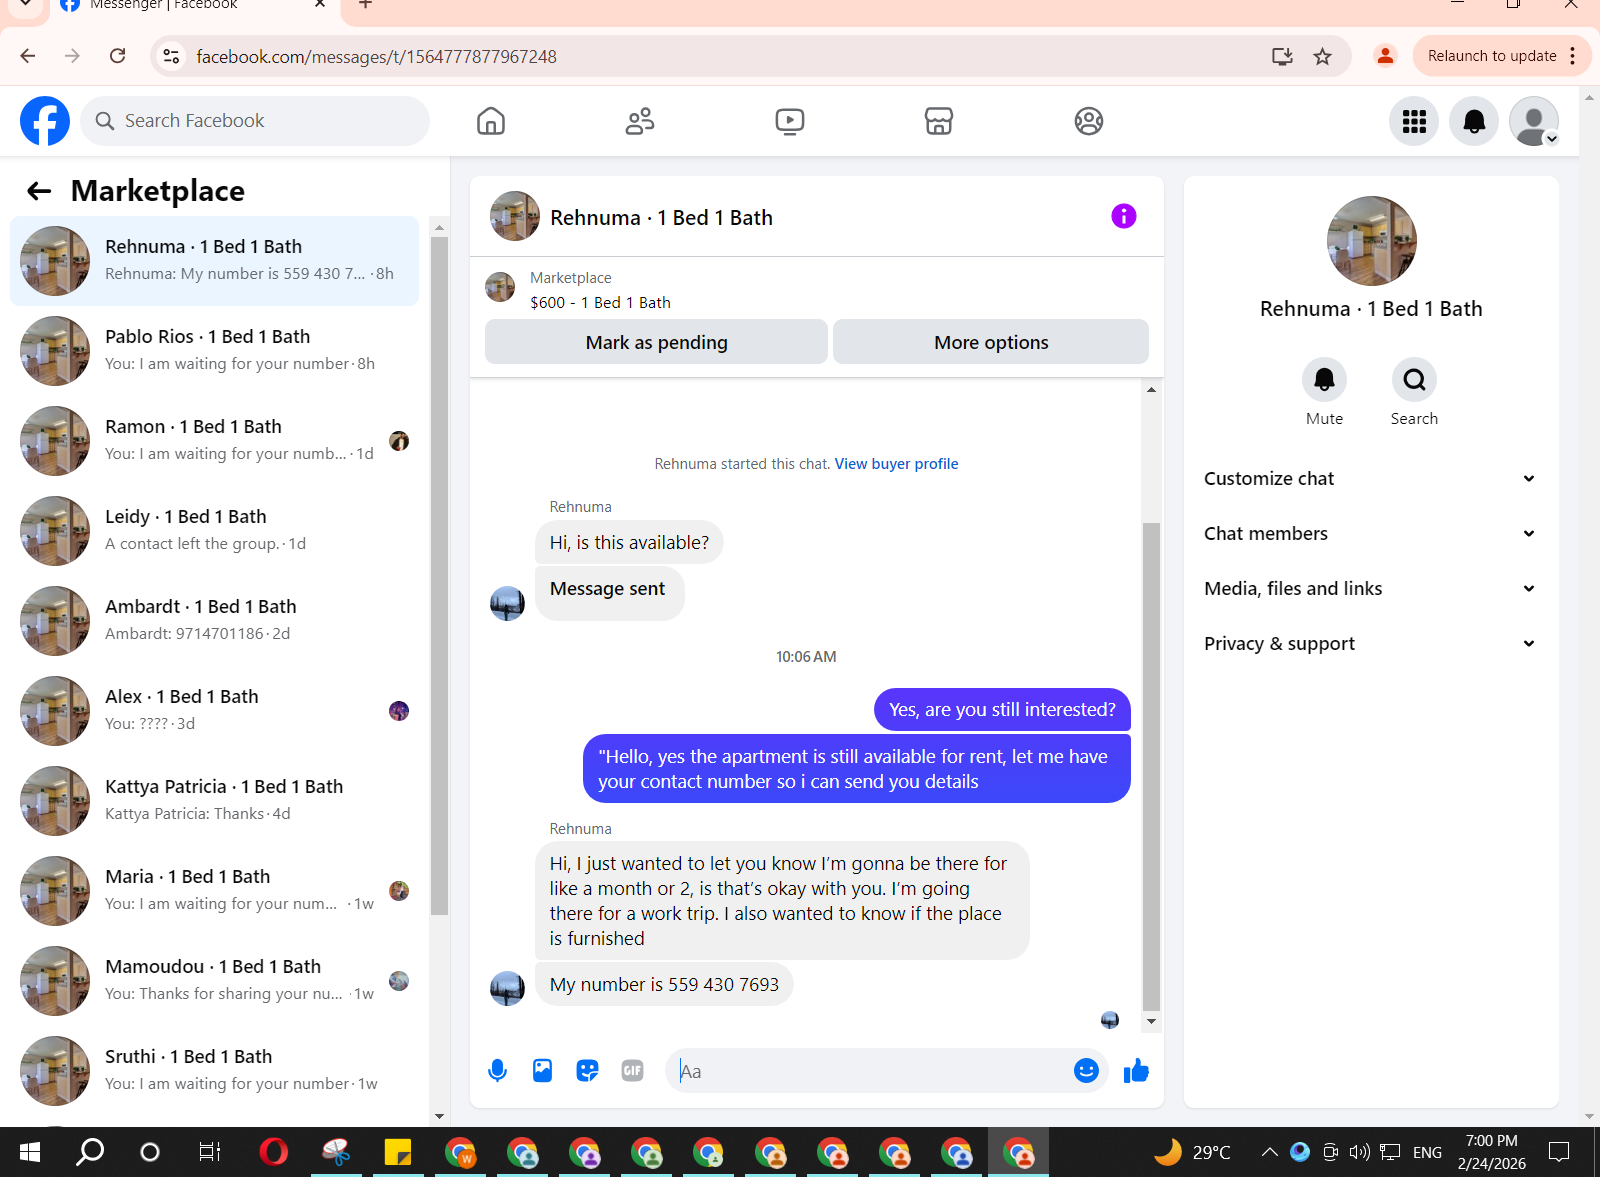1600x1177 pixels.
Task: Click More options button
Action: coord(991,342)
